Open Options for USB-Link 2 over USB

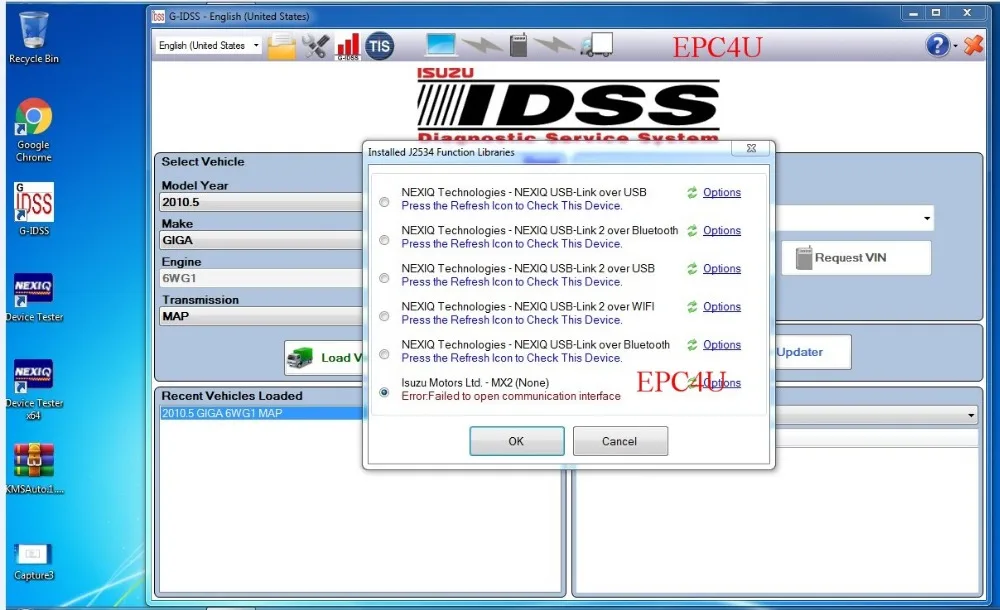pos(722,269)
